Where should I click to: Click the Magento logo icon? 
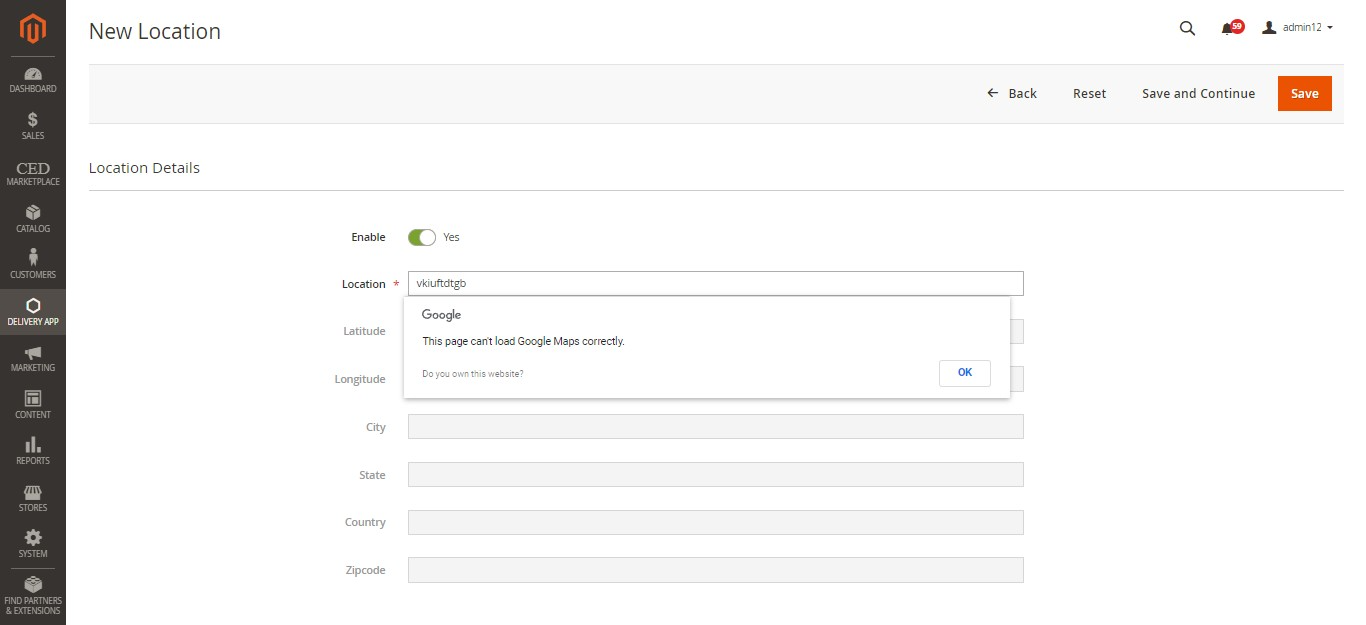(x=33, y=30)
